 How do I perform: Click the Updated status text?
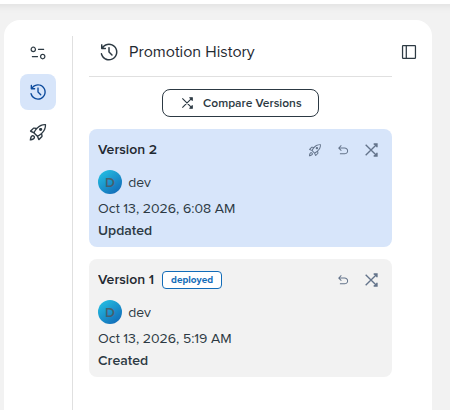click(x=125, y=231)
